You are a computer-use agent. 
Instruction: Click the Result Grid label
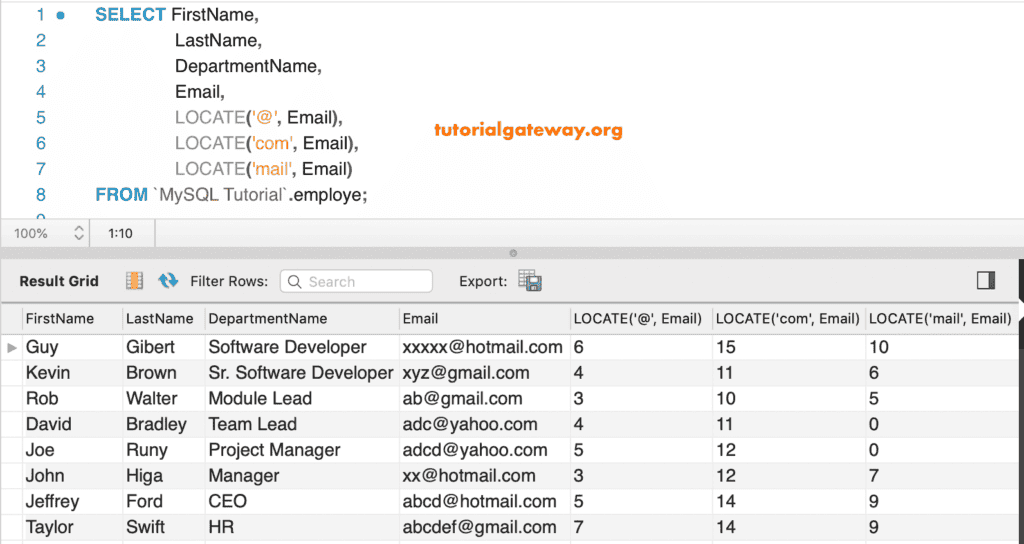coord(59,281)
